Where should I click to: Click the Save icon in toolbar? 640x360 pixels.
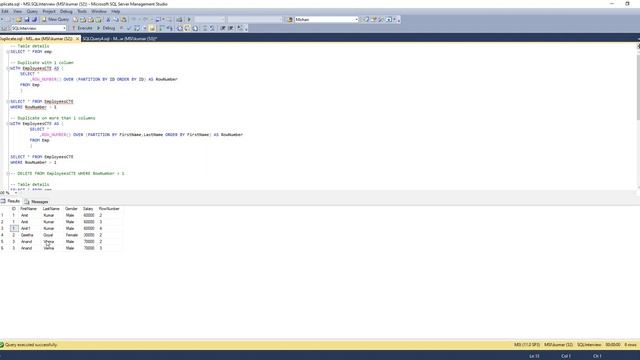(27, 20)
